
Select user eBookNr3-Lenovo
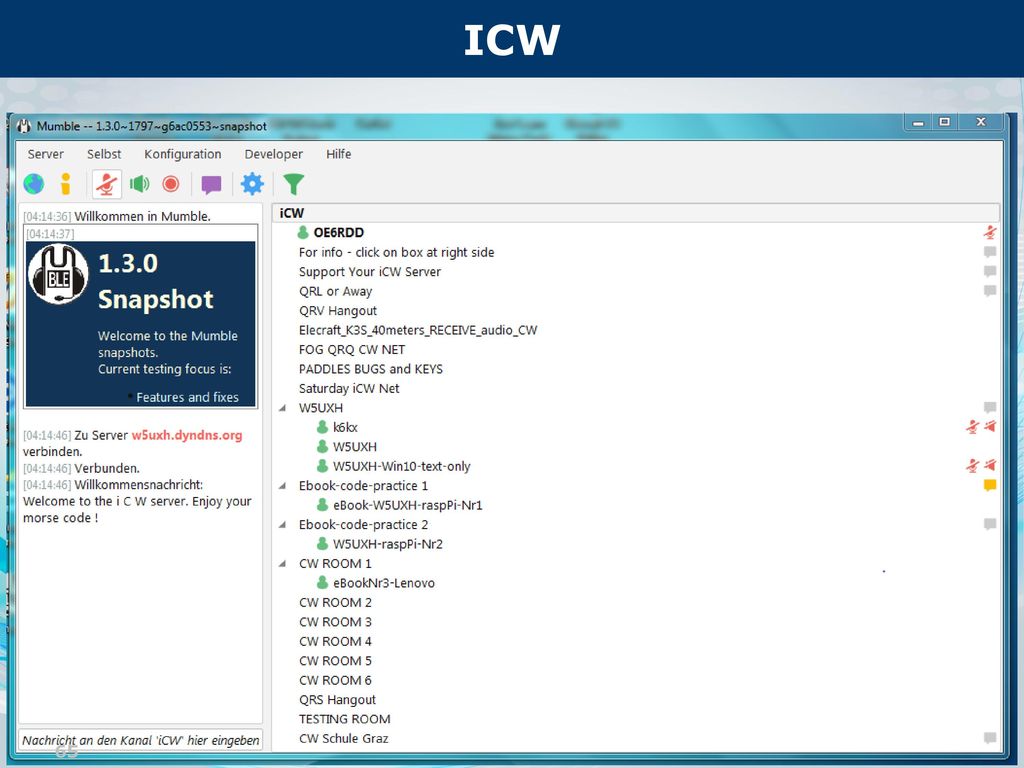click(x=383, y=583)
